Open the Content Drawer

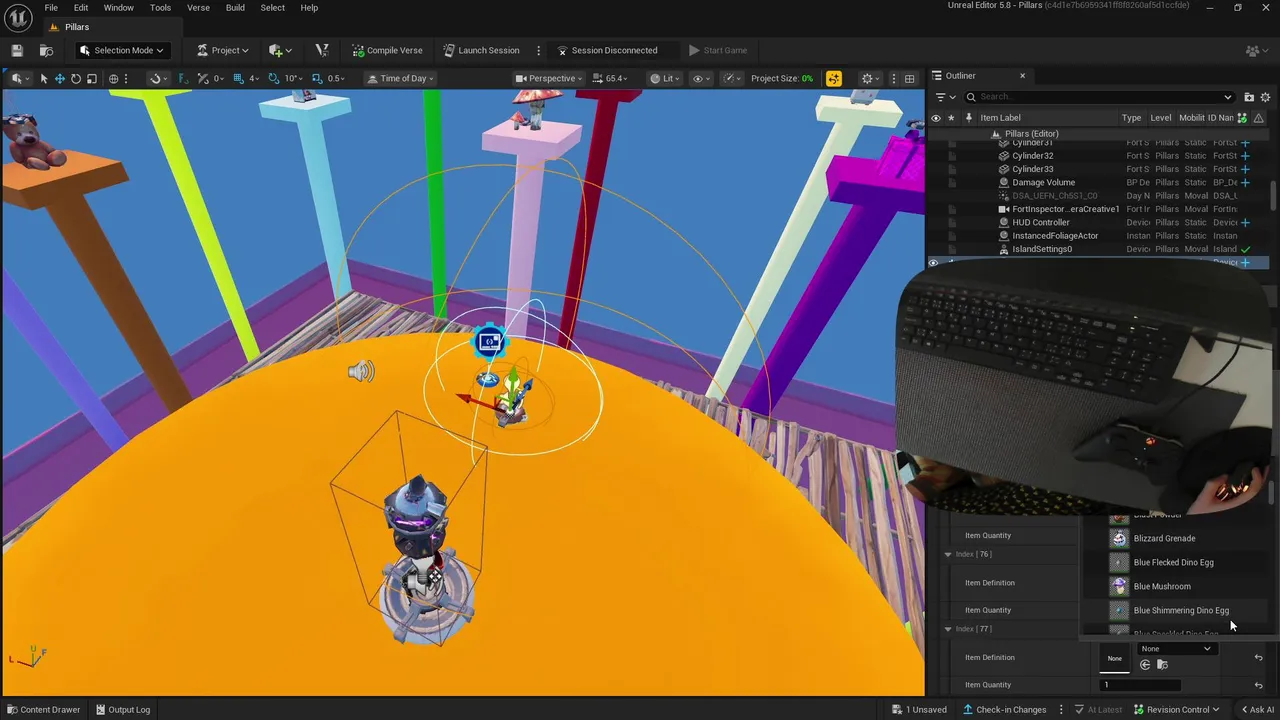click(42, 710)
